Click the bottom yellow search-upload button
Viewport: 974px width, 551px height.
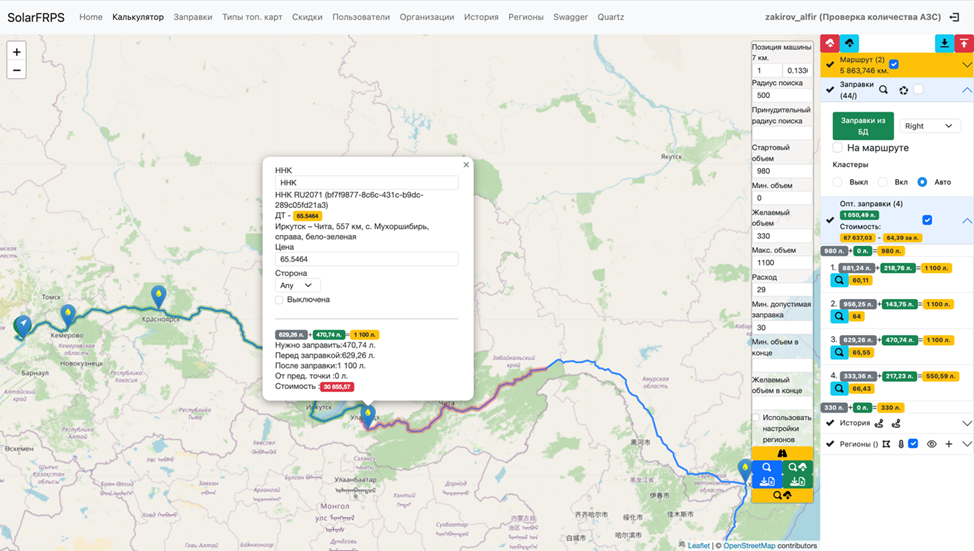coord(782,495)
